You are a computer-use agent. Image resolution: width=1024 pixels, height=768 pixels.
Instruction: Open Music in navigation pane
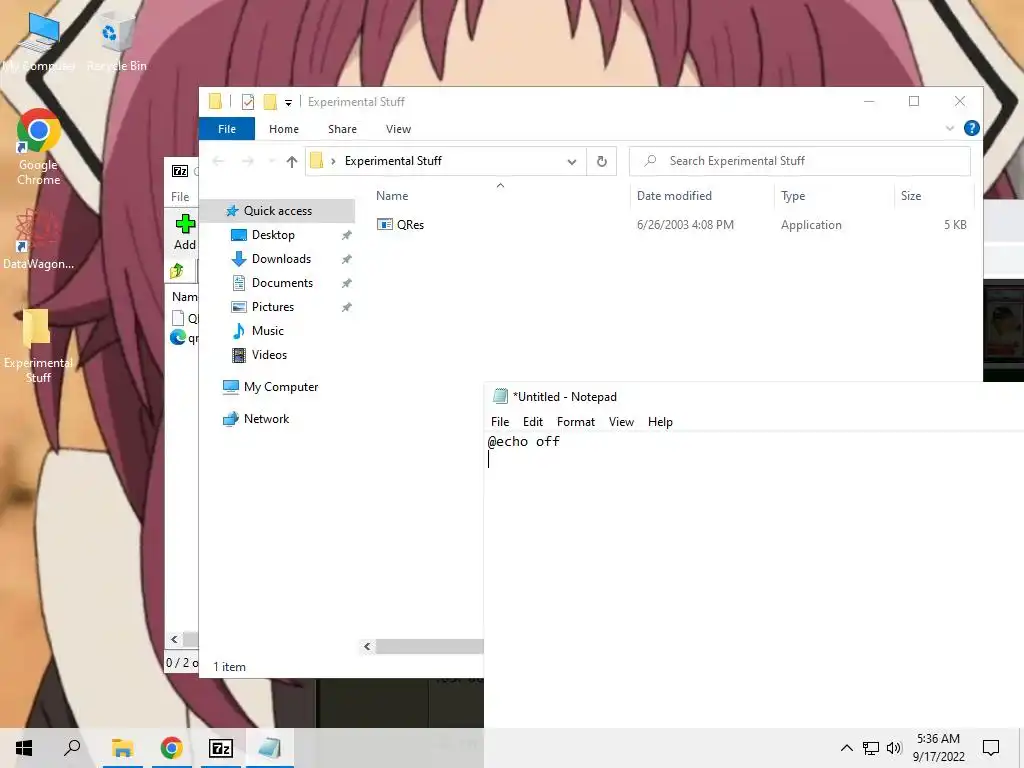point(268,331)
